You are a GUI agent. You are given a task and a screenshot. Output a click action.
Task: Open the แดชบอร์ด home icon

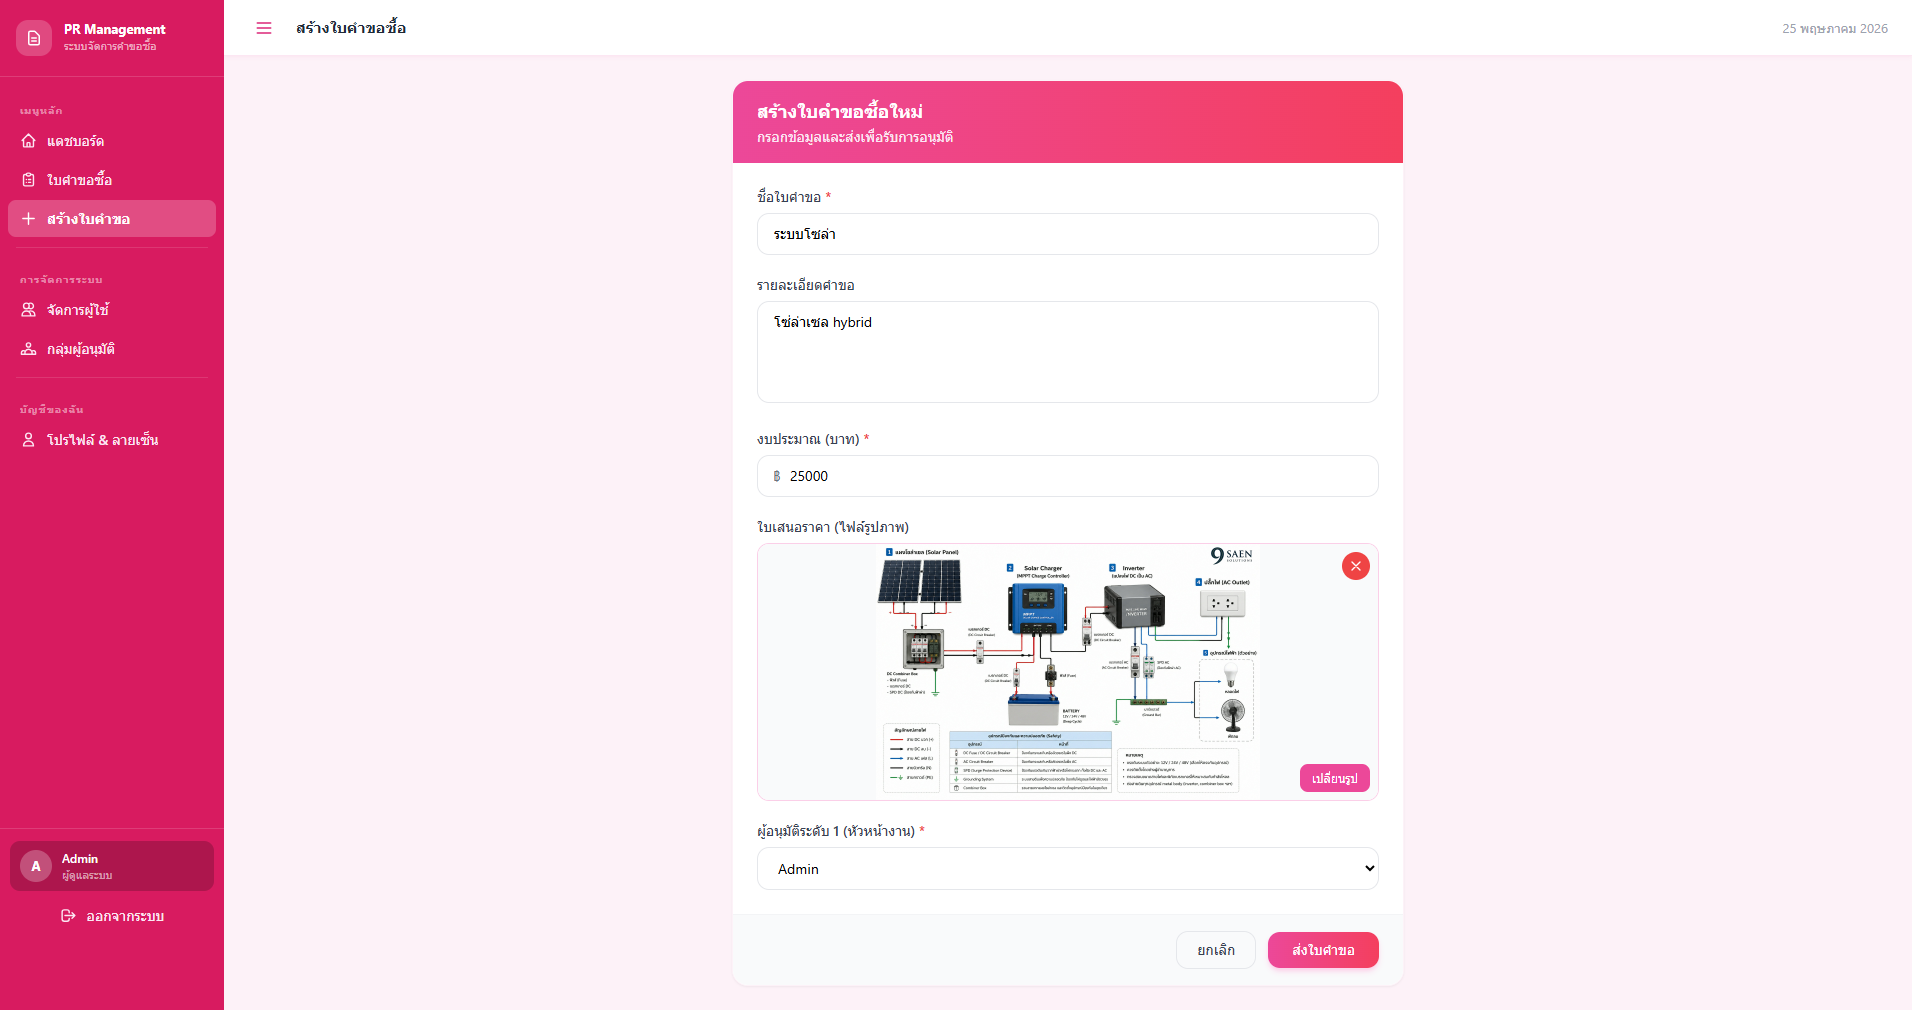29,141
